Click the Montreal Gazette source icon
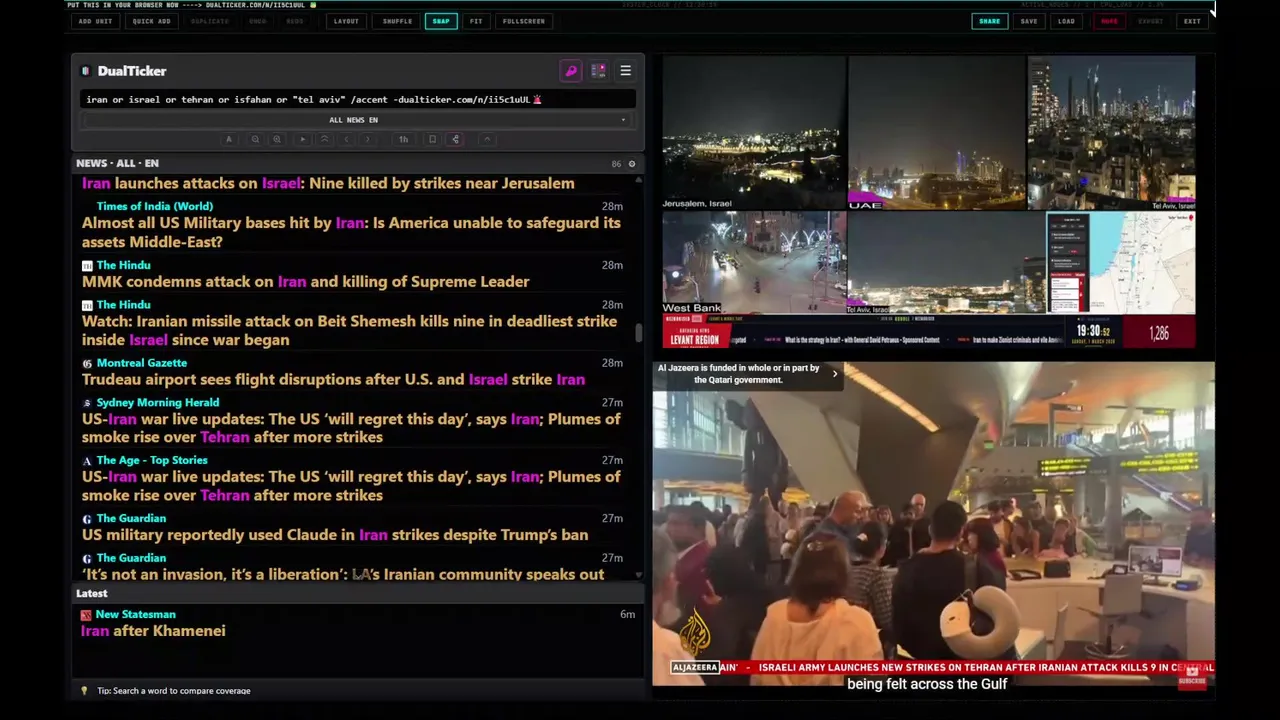 point(87,363)
